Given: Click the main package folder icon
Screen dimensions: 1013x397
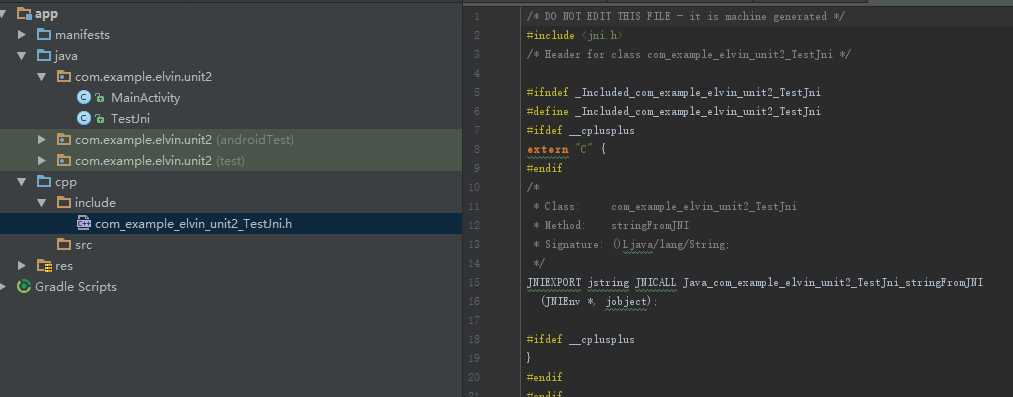Looking at the screenshot, I should (64, 76).
